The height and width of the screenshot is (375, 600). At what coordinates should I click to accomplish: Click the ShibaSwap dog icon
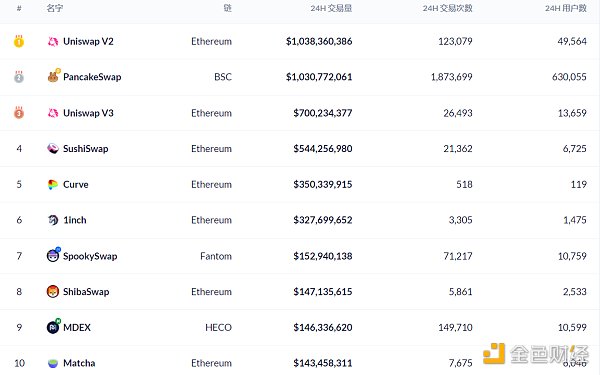pyautogui.click(x=53, y=292)
